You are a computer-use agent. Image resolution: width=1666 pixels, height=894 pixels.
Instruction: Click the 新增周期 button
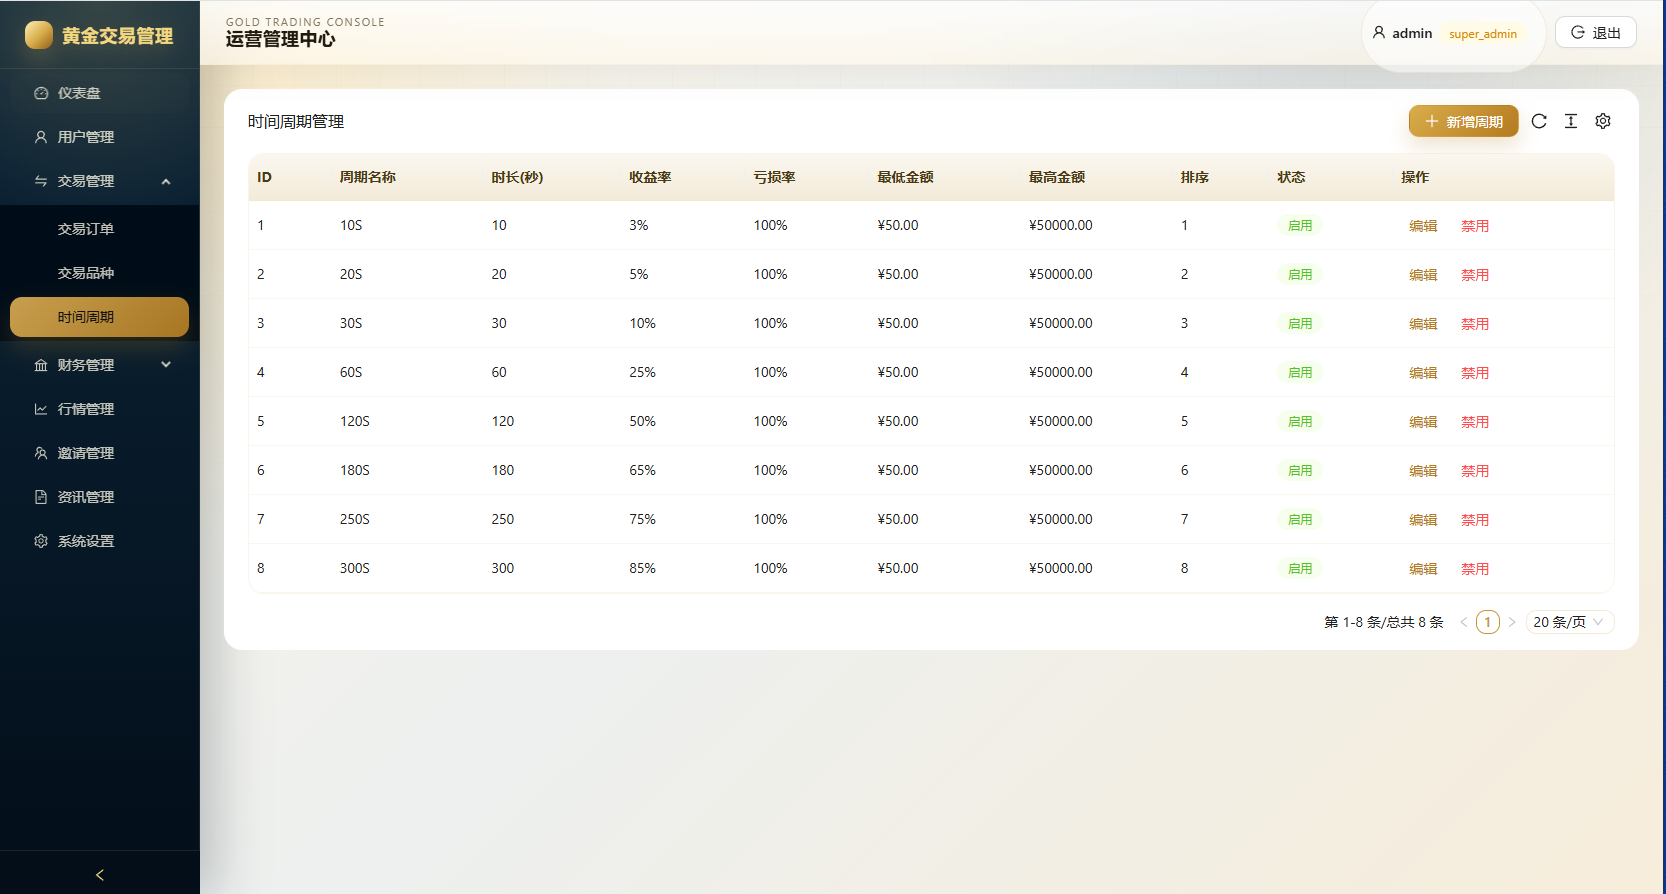coord(1464,121)
